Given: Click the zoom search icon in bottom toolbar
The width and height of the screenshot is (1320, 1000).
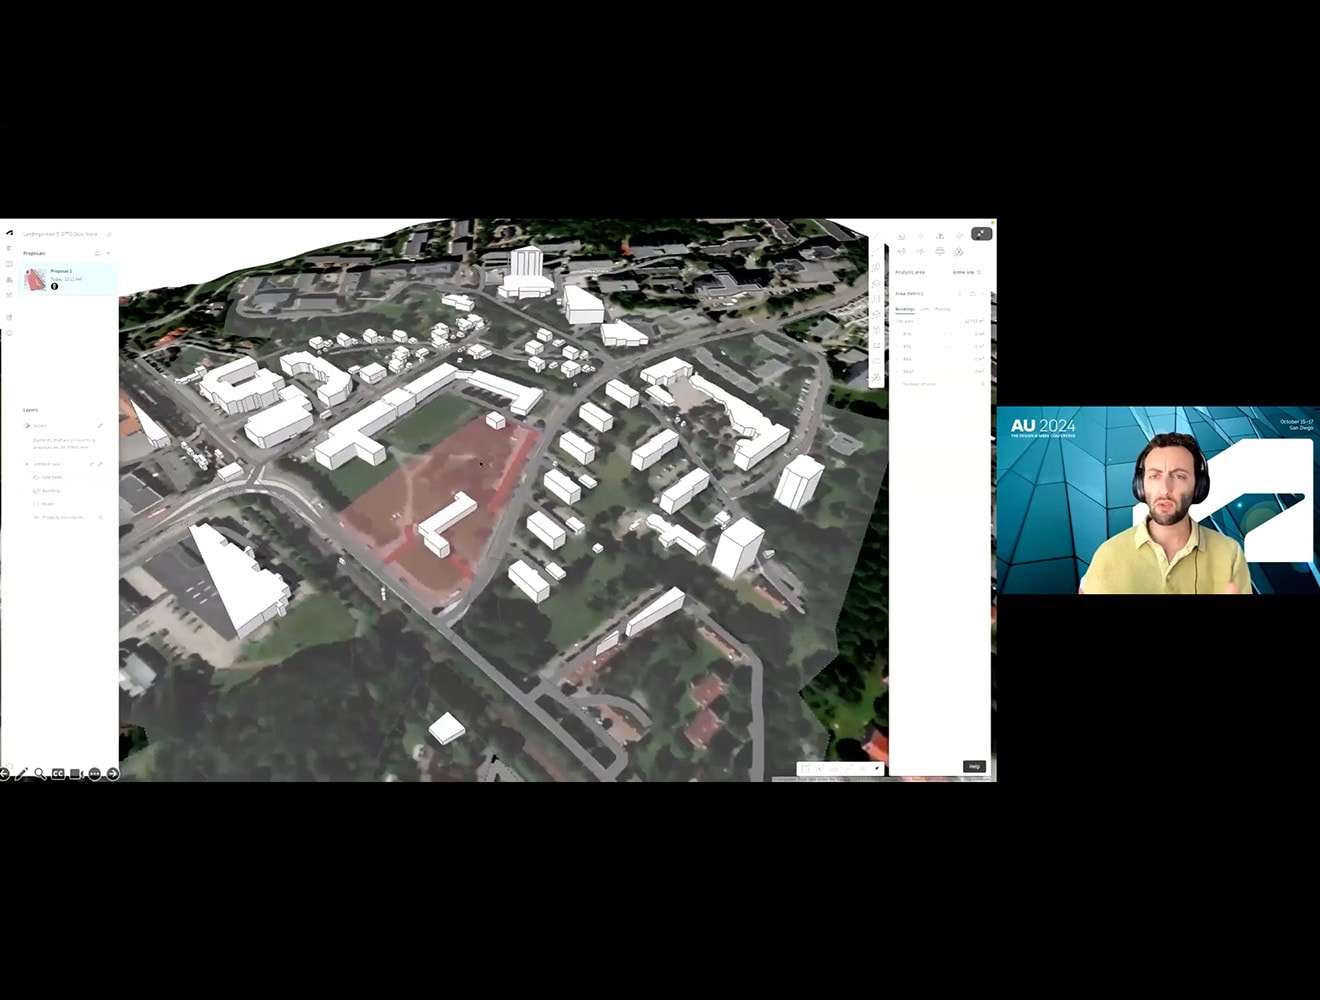Looking at the screenshot, I should pos(40,773).
